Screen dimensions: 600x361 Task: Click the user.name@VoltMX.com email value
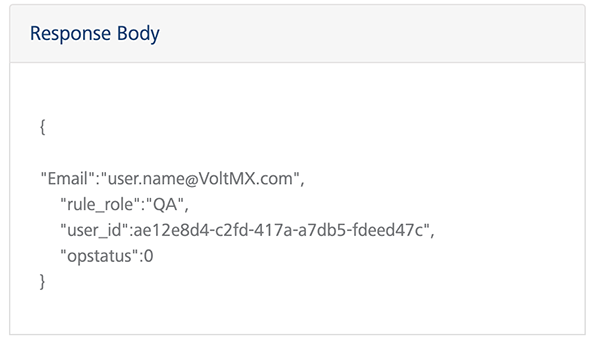pyautogui.click(x=200, y=178)
